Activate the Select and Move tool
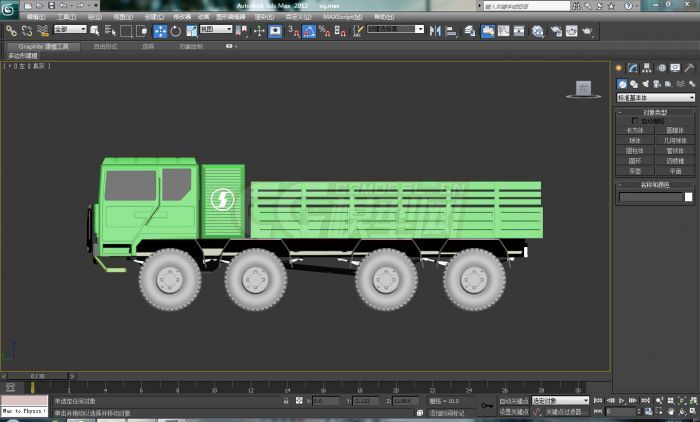The width and height of the screenshot is (700, 422). pos(160,31)
